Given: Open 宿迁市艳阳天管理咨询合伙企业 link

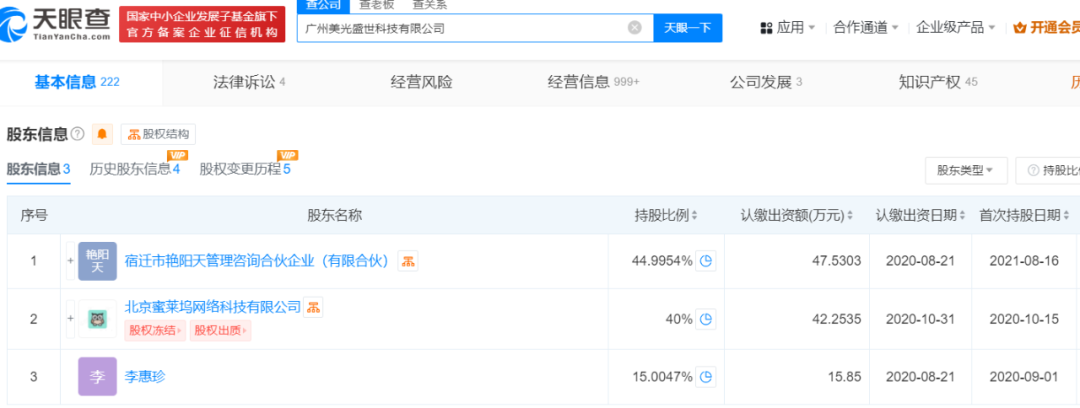Looking at the screenshot, I should (258, 261).
